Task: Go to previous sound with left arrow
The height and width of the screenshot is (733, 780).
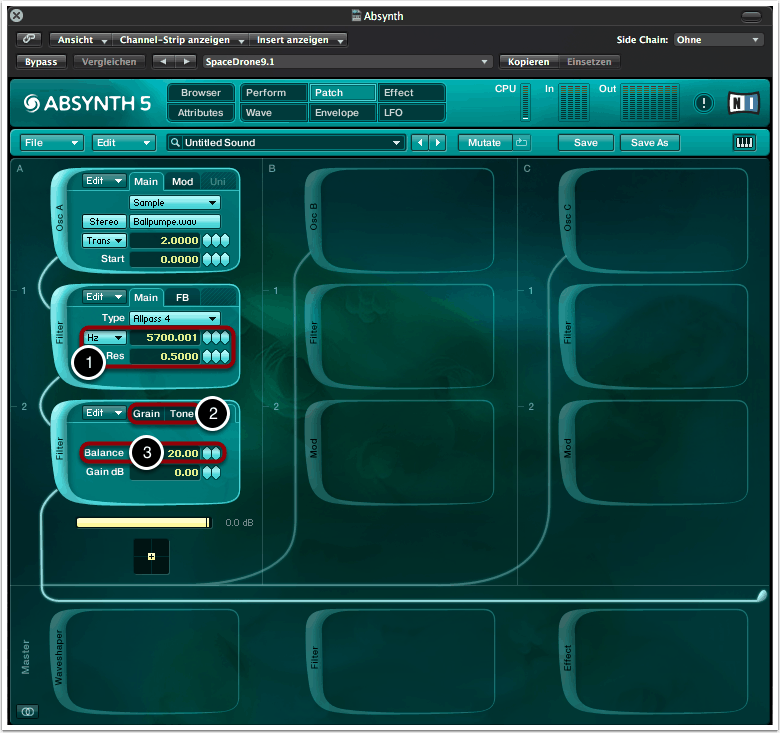Action: click(x=419, y=143)
